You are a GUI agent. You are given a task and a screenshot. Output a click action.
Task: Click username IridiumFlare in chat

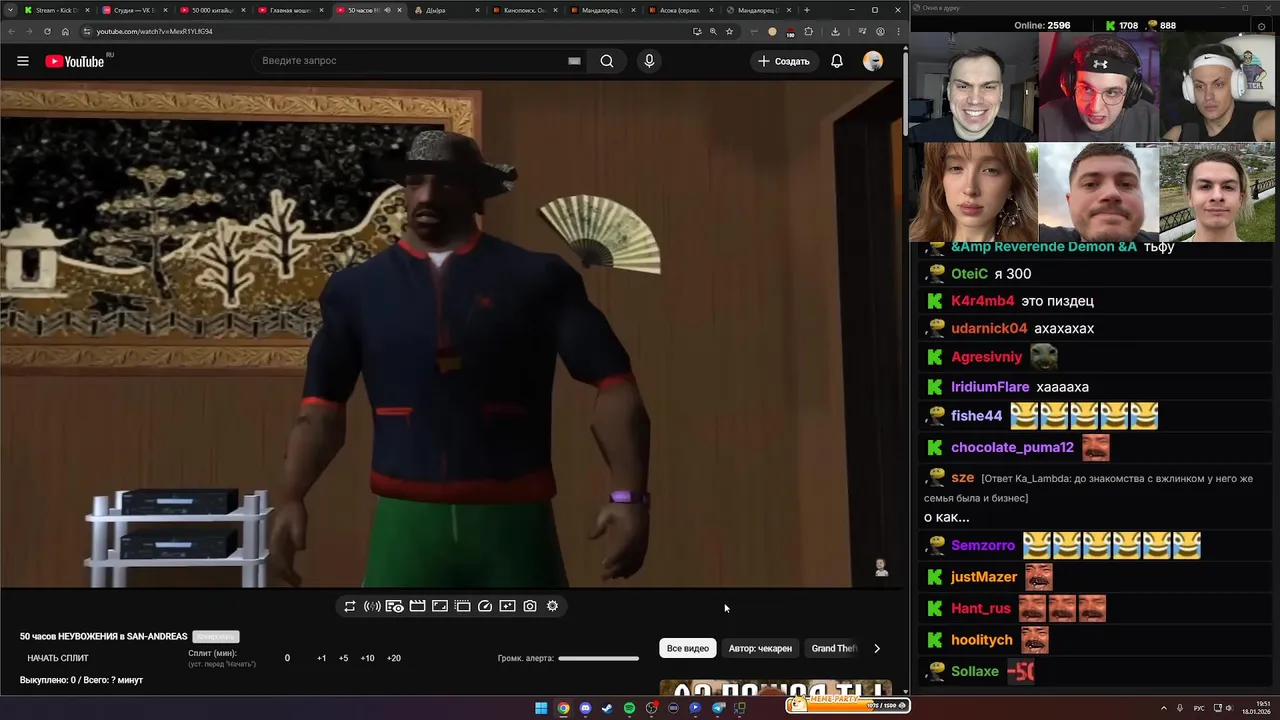990,387
